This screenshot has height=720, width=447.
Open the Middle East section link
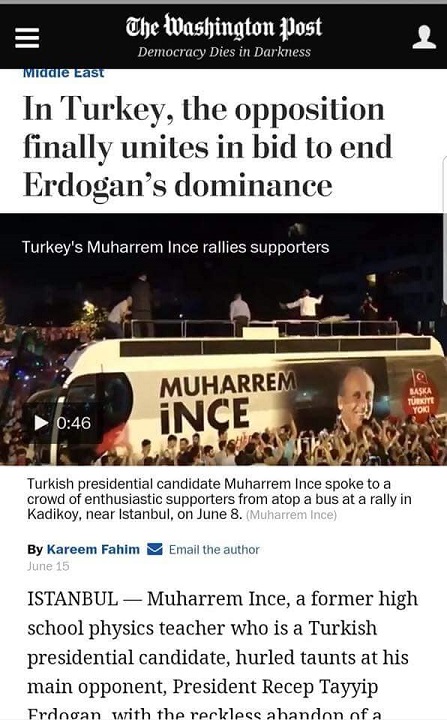click(63, 73)
